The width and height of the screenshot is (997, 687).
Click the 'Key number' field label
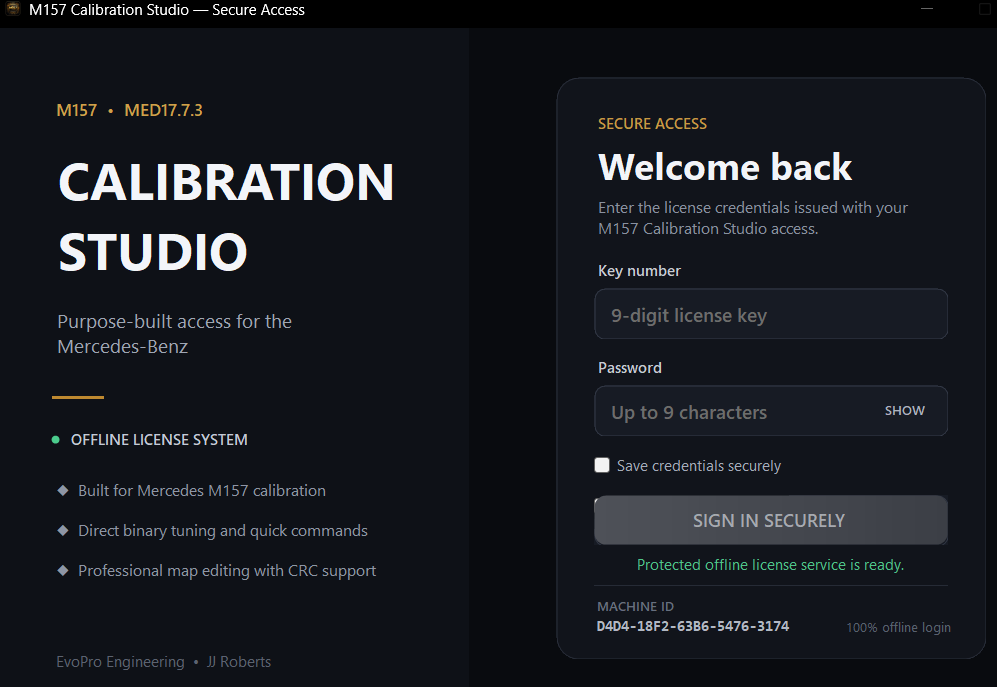pyautogui.click(x=639, y=271)
